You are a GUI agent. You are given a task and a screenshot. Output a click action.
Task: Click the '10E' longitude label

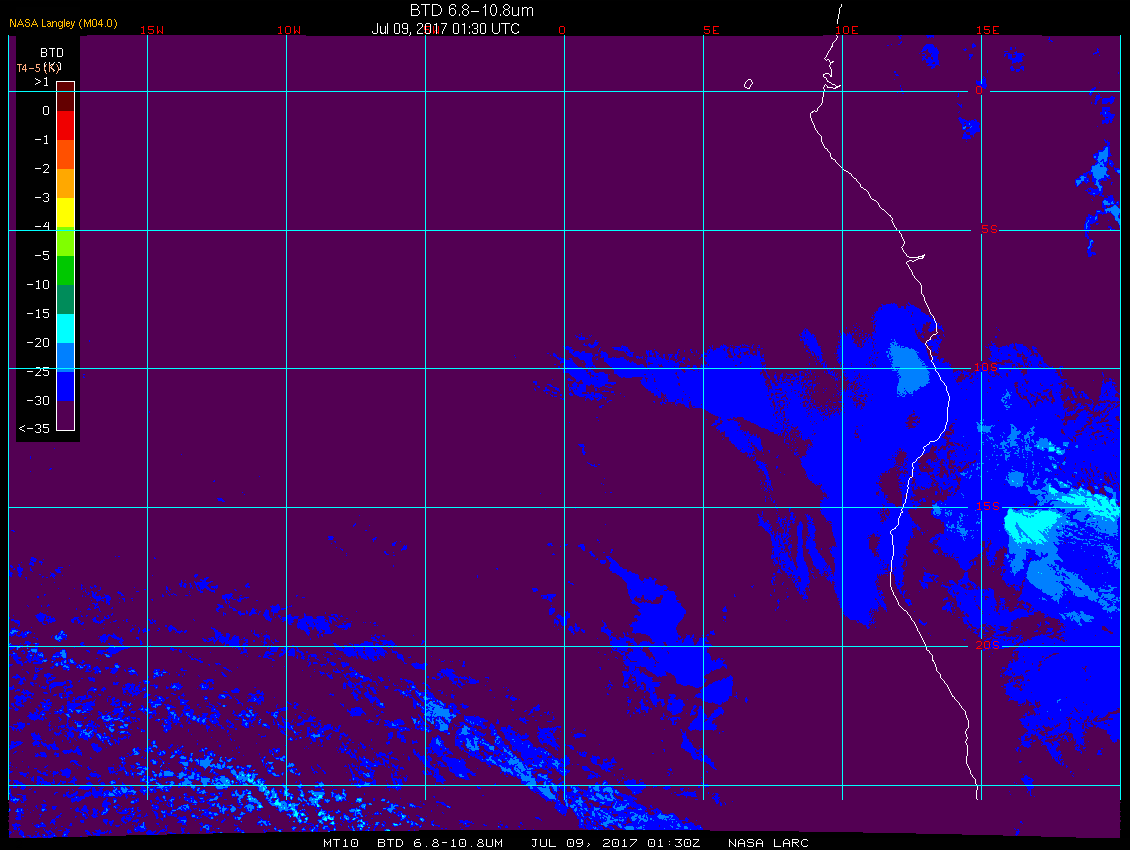click(847, 30)
